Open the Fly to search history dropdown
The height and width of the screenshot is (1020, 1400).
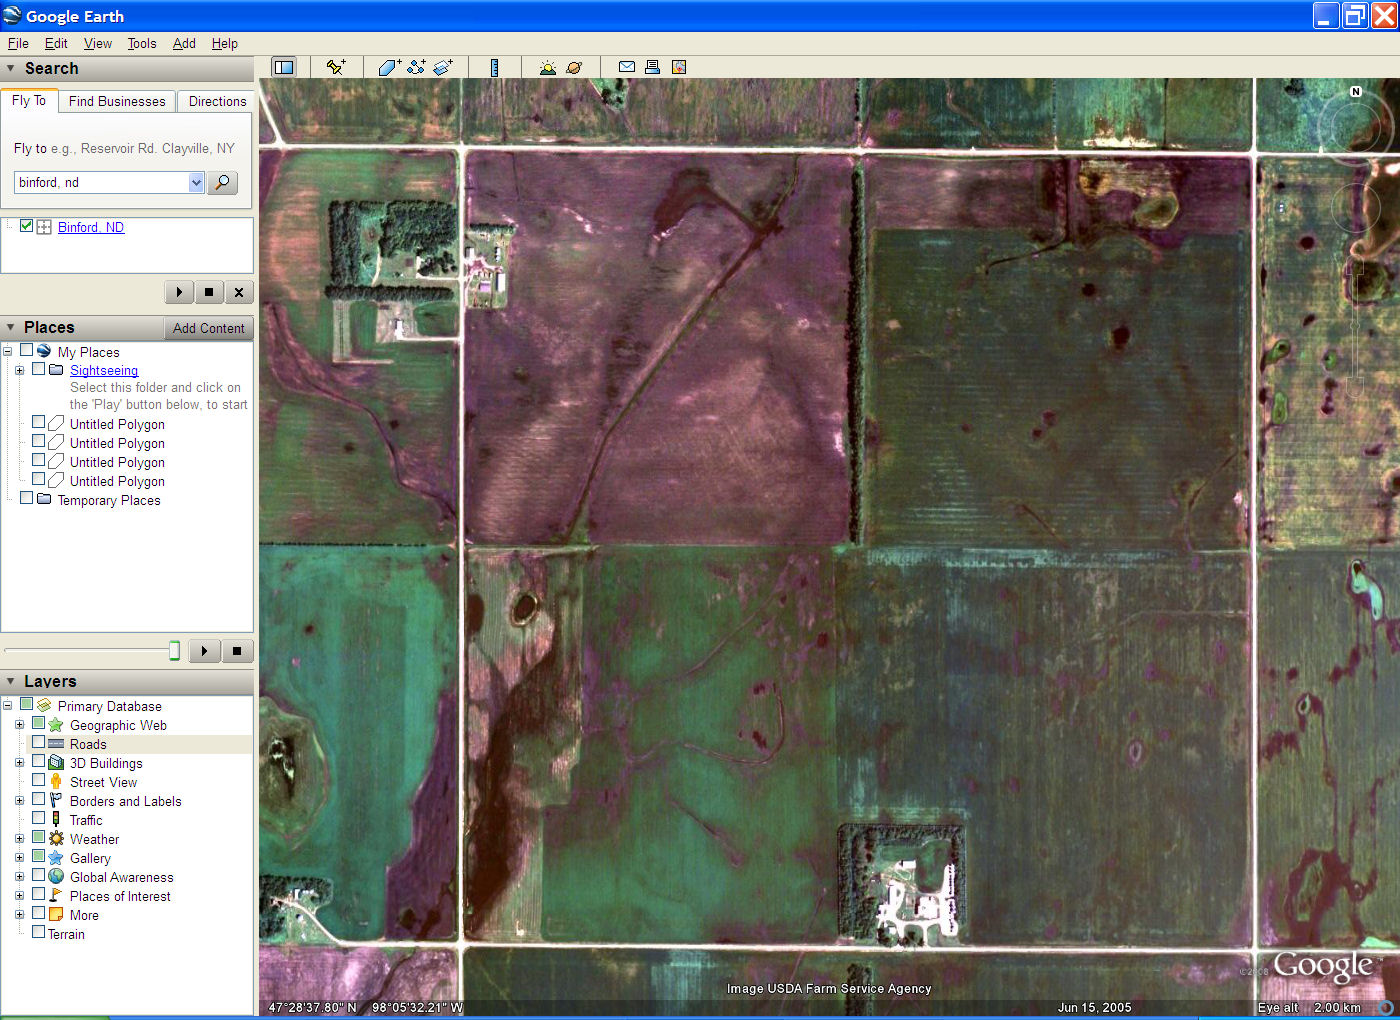point(196,182)
